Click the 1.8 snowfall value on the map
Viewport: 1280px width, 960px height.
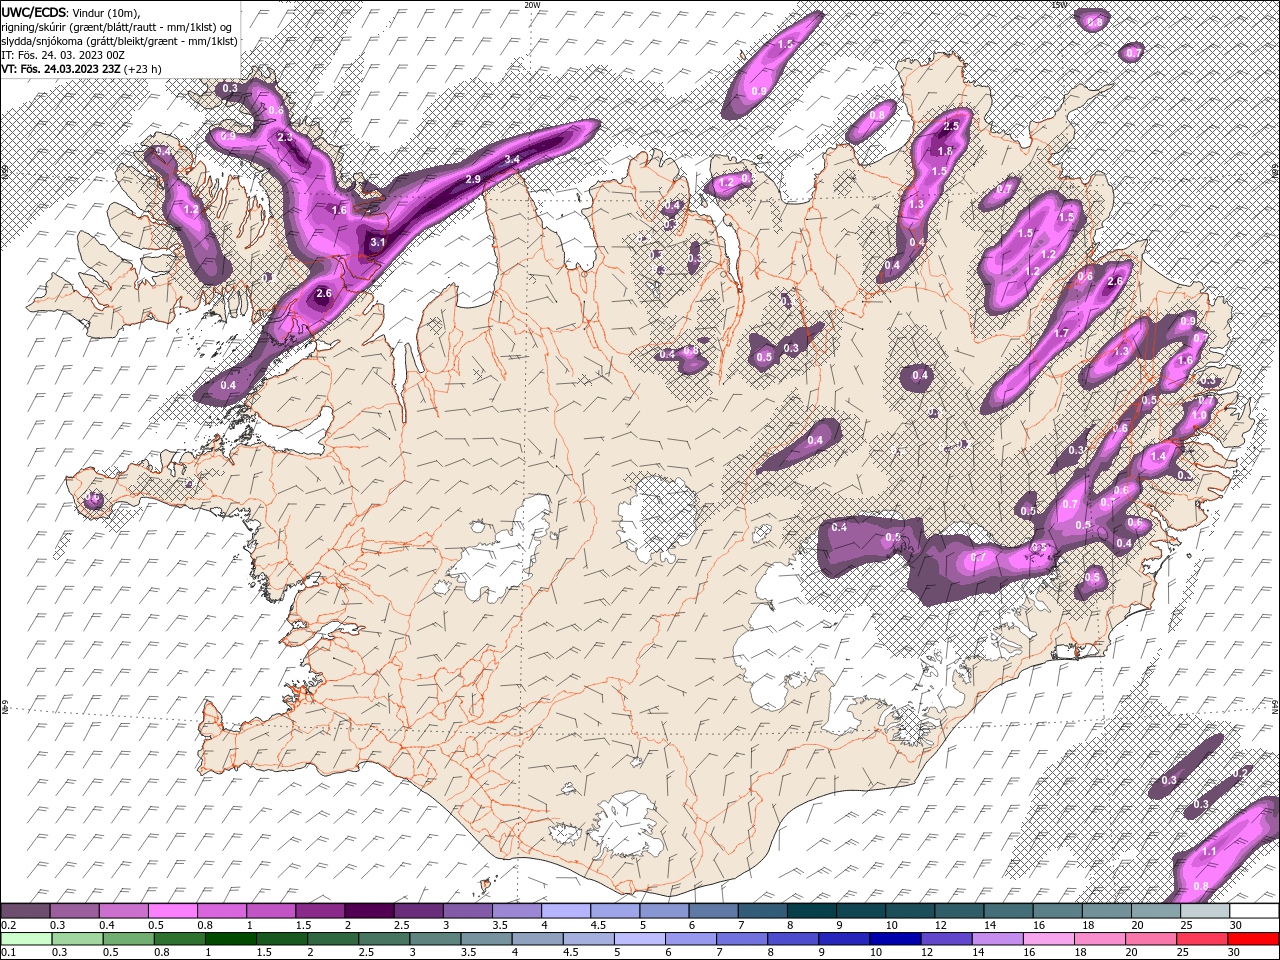[x=944, y=151]
